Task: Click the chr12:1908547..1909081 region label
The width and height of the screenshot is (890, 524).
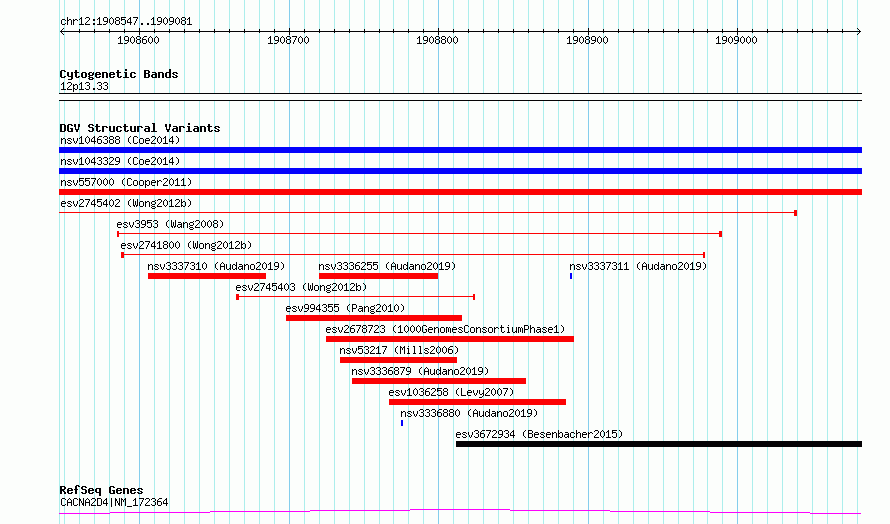Action: [x=126, y=22]
